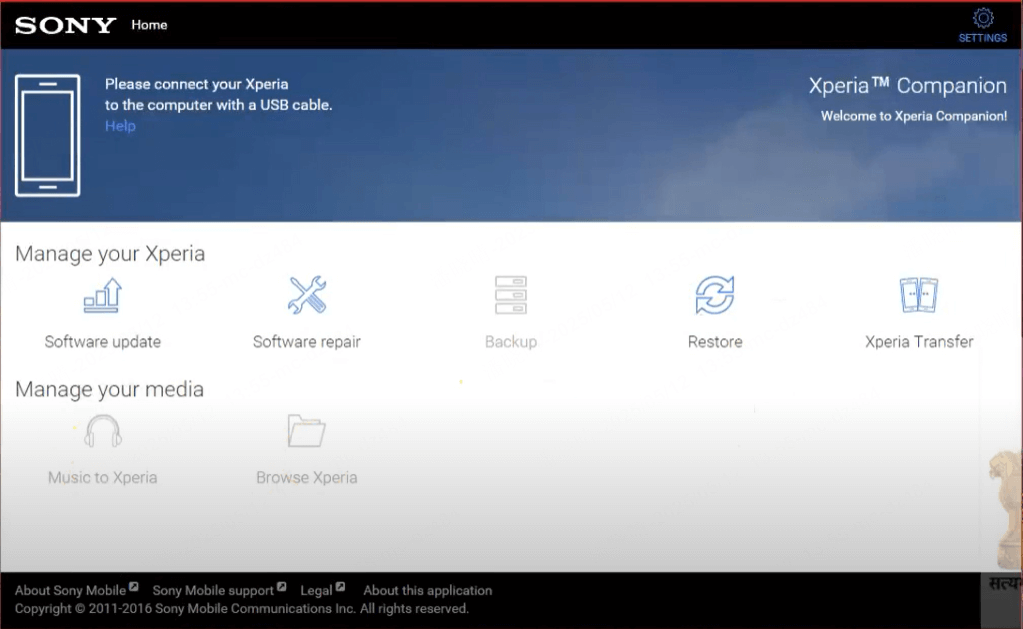Screen dimensions: 1023x629
Task: Click the SONY logo
Action: point(65,25)
